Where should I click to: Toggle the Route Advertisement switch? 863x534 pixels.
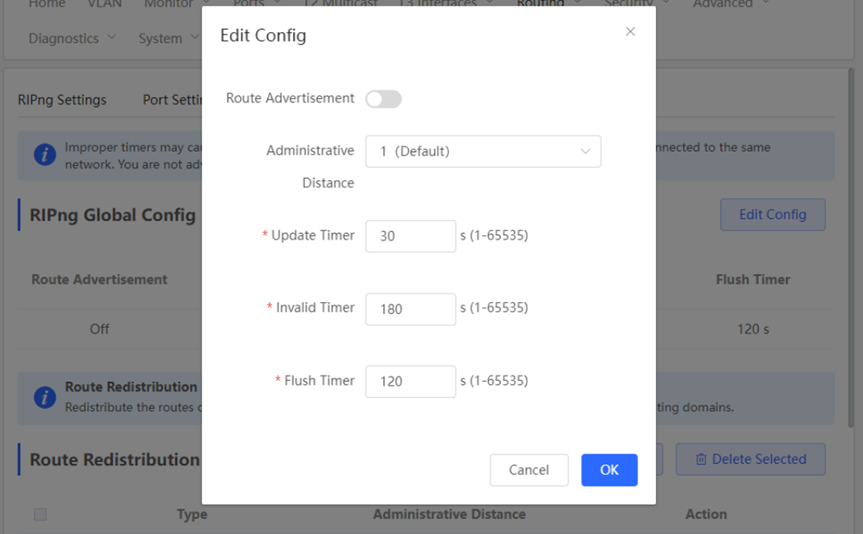click(383, 99)
